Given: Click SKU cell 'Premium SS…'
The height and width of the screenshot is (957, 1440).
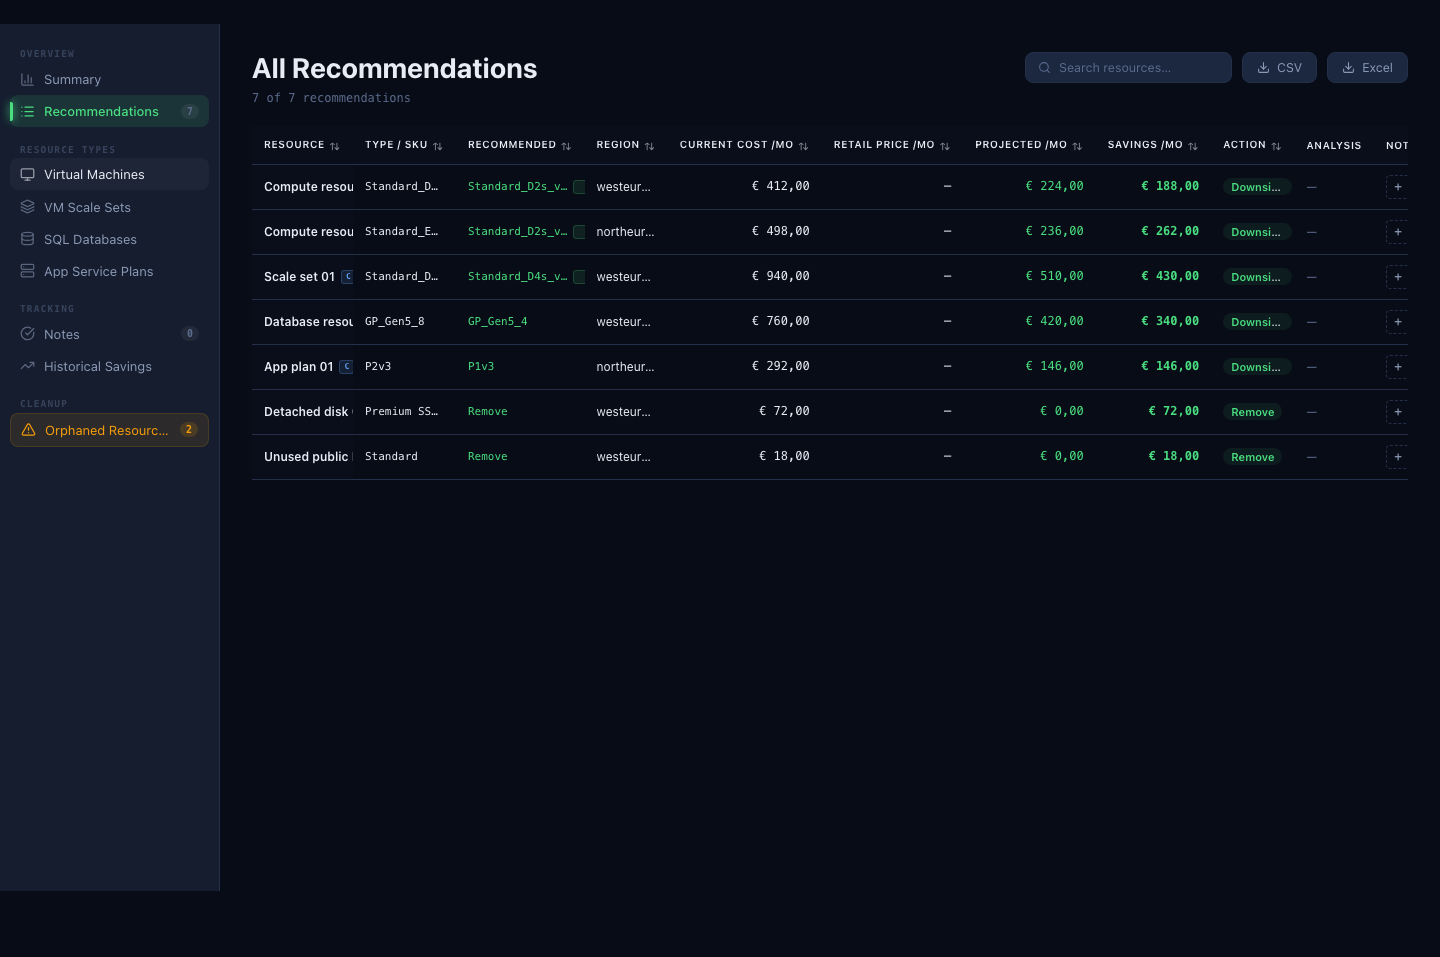Looking at the screenshot, I should (x=401, y=412).
